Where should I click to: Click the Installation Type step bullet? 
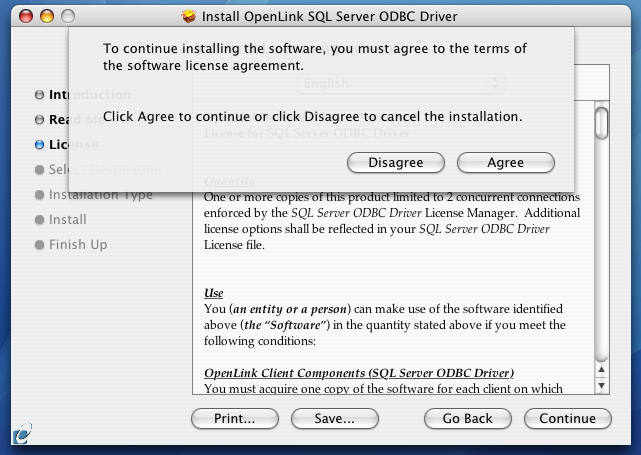[x=39, y=195]
